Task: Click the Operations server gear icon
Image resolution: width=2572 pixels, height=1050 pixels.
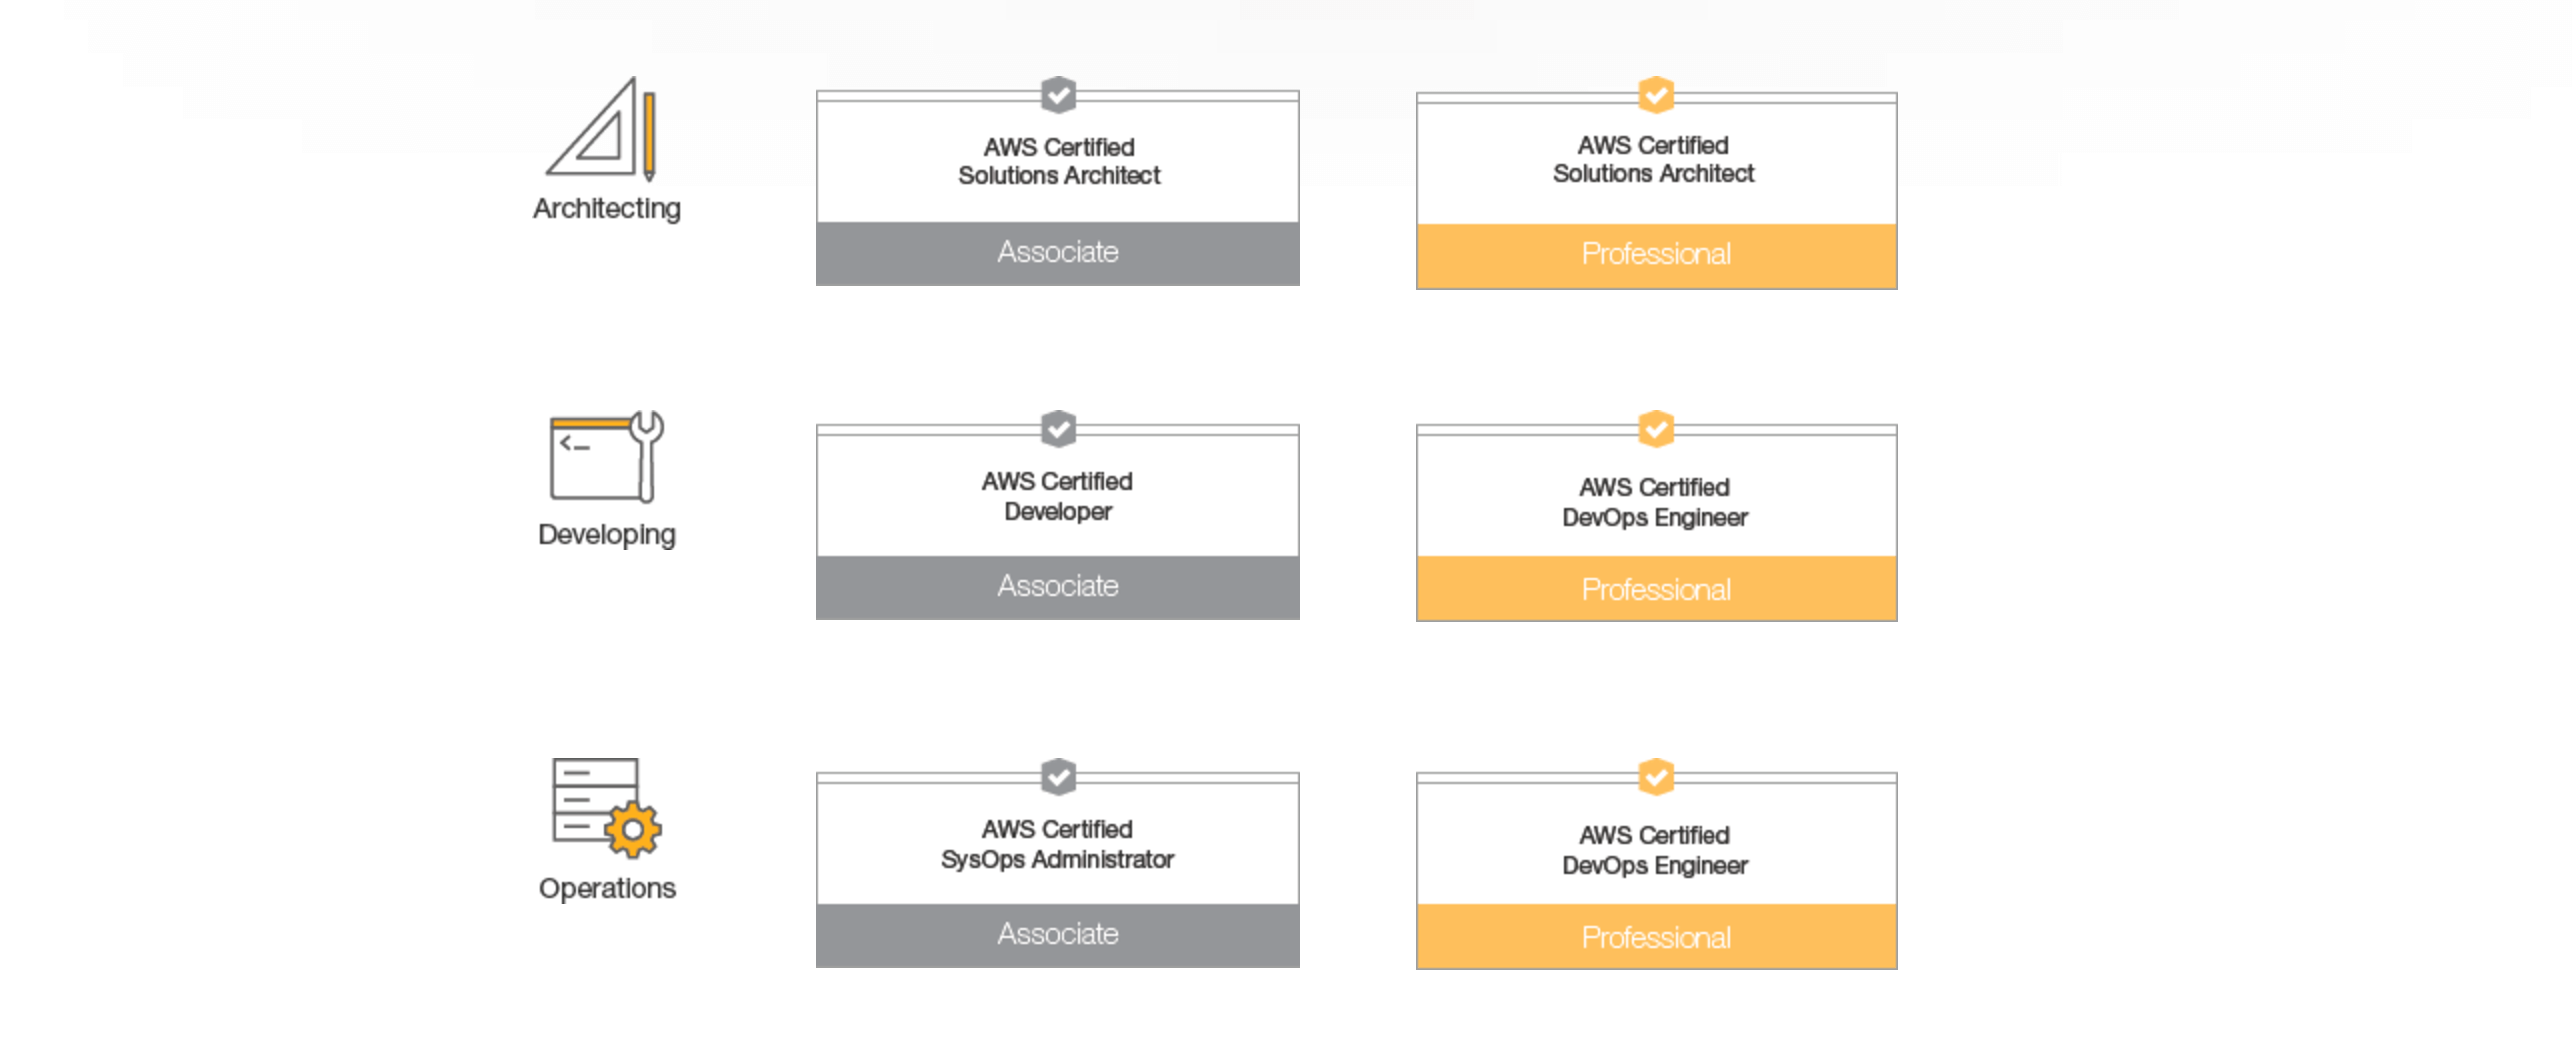Action: [x=606, y=807]
